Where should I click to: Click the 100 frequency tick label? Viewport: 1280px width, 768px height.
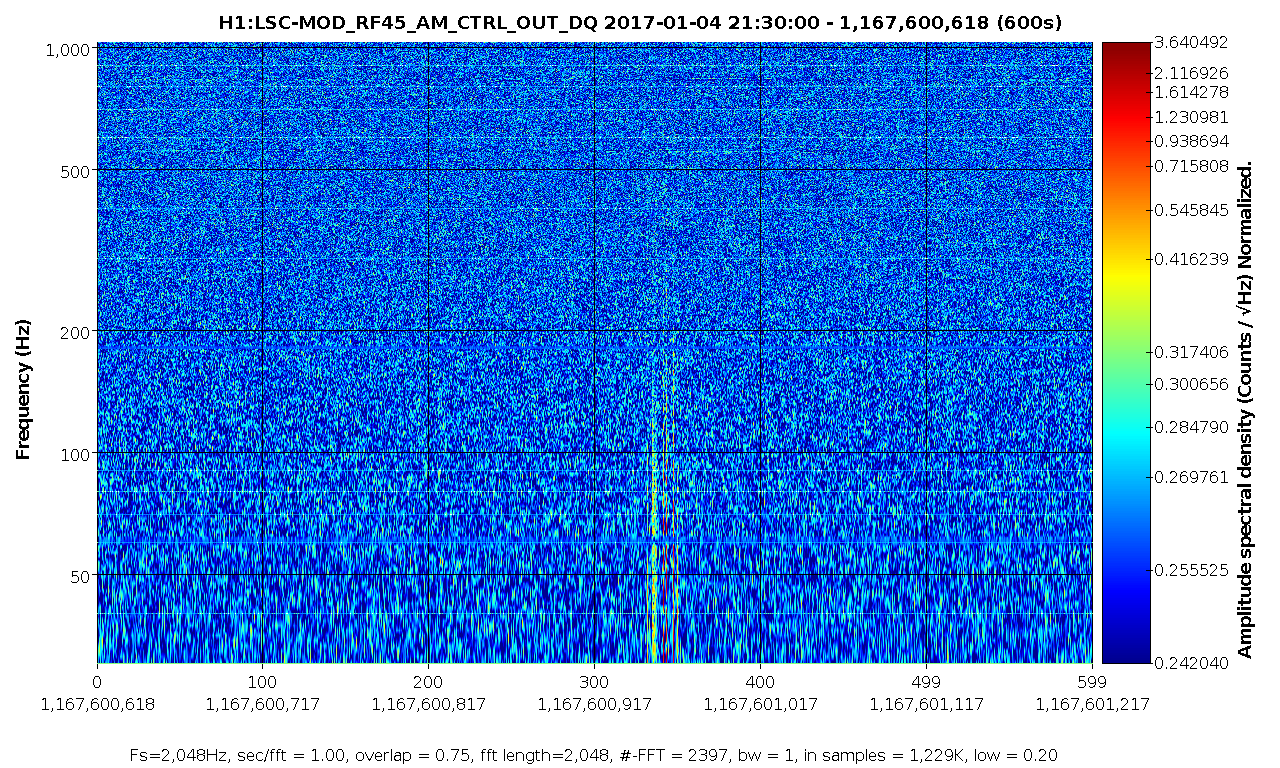point(77,453)
